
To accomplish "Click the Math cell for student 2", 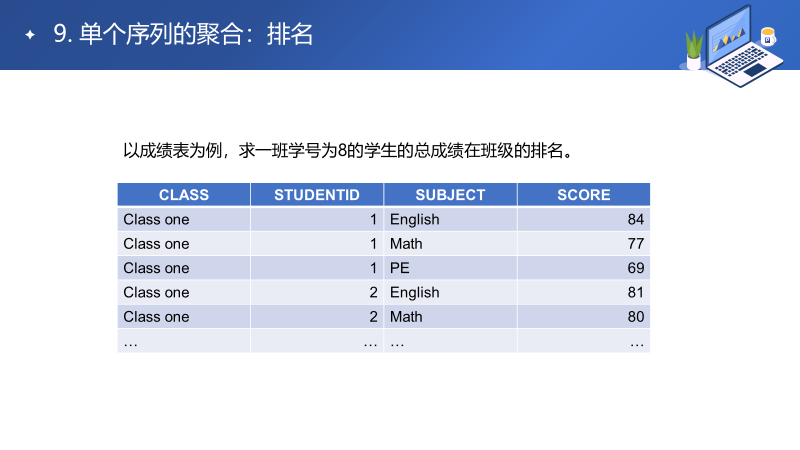I will (451, 317).
